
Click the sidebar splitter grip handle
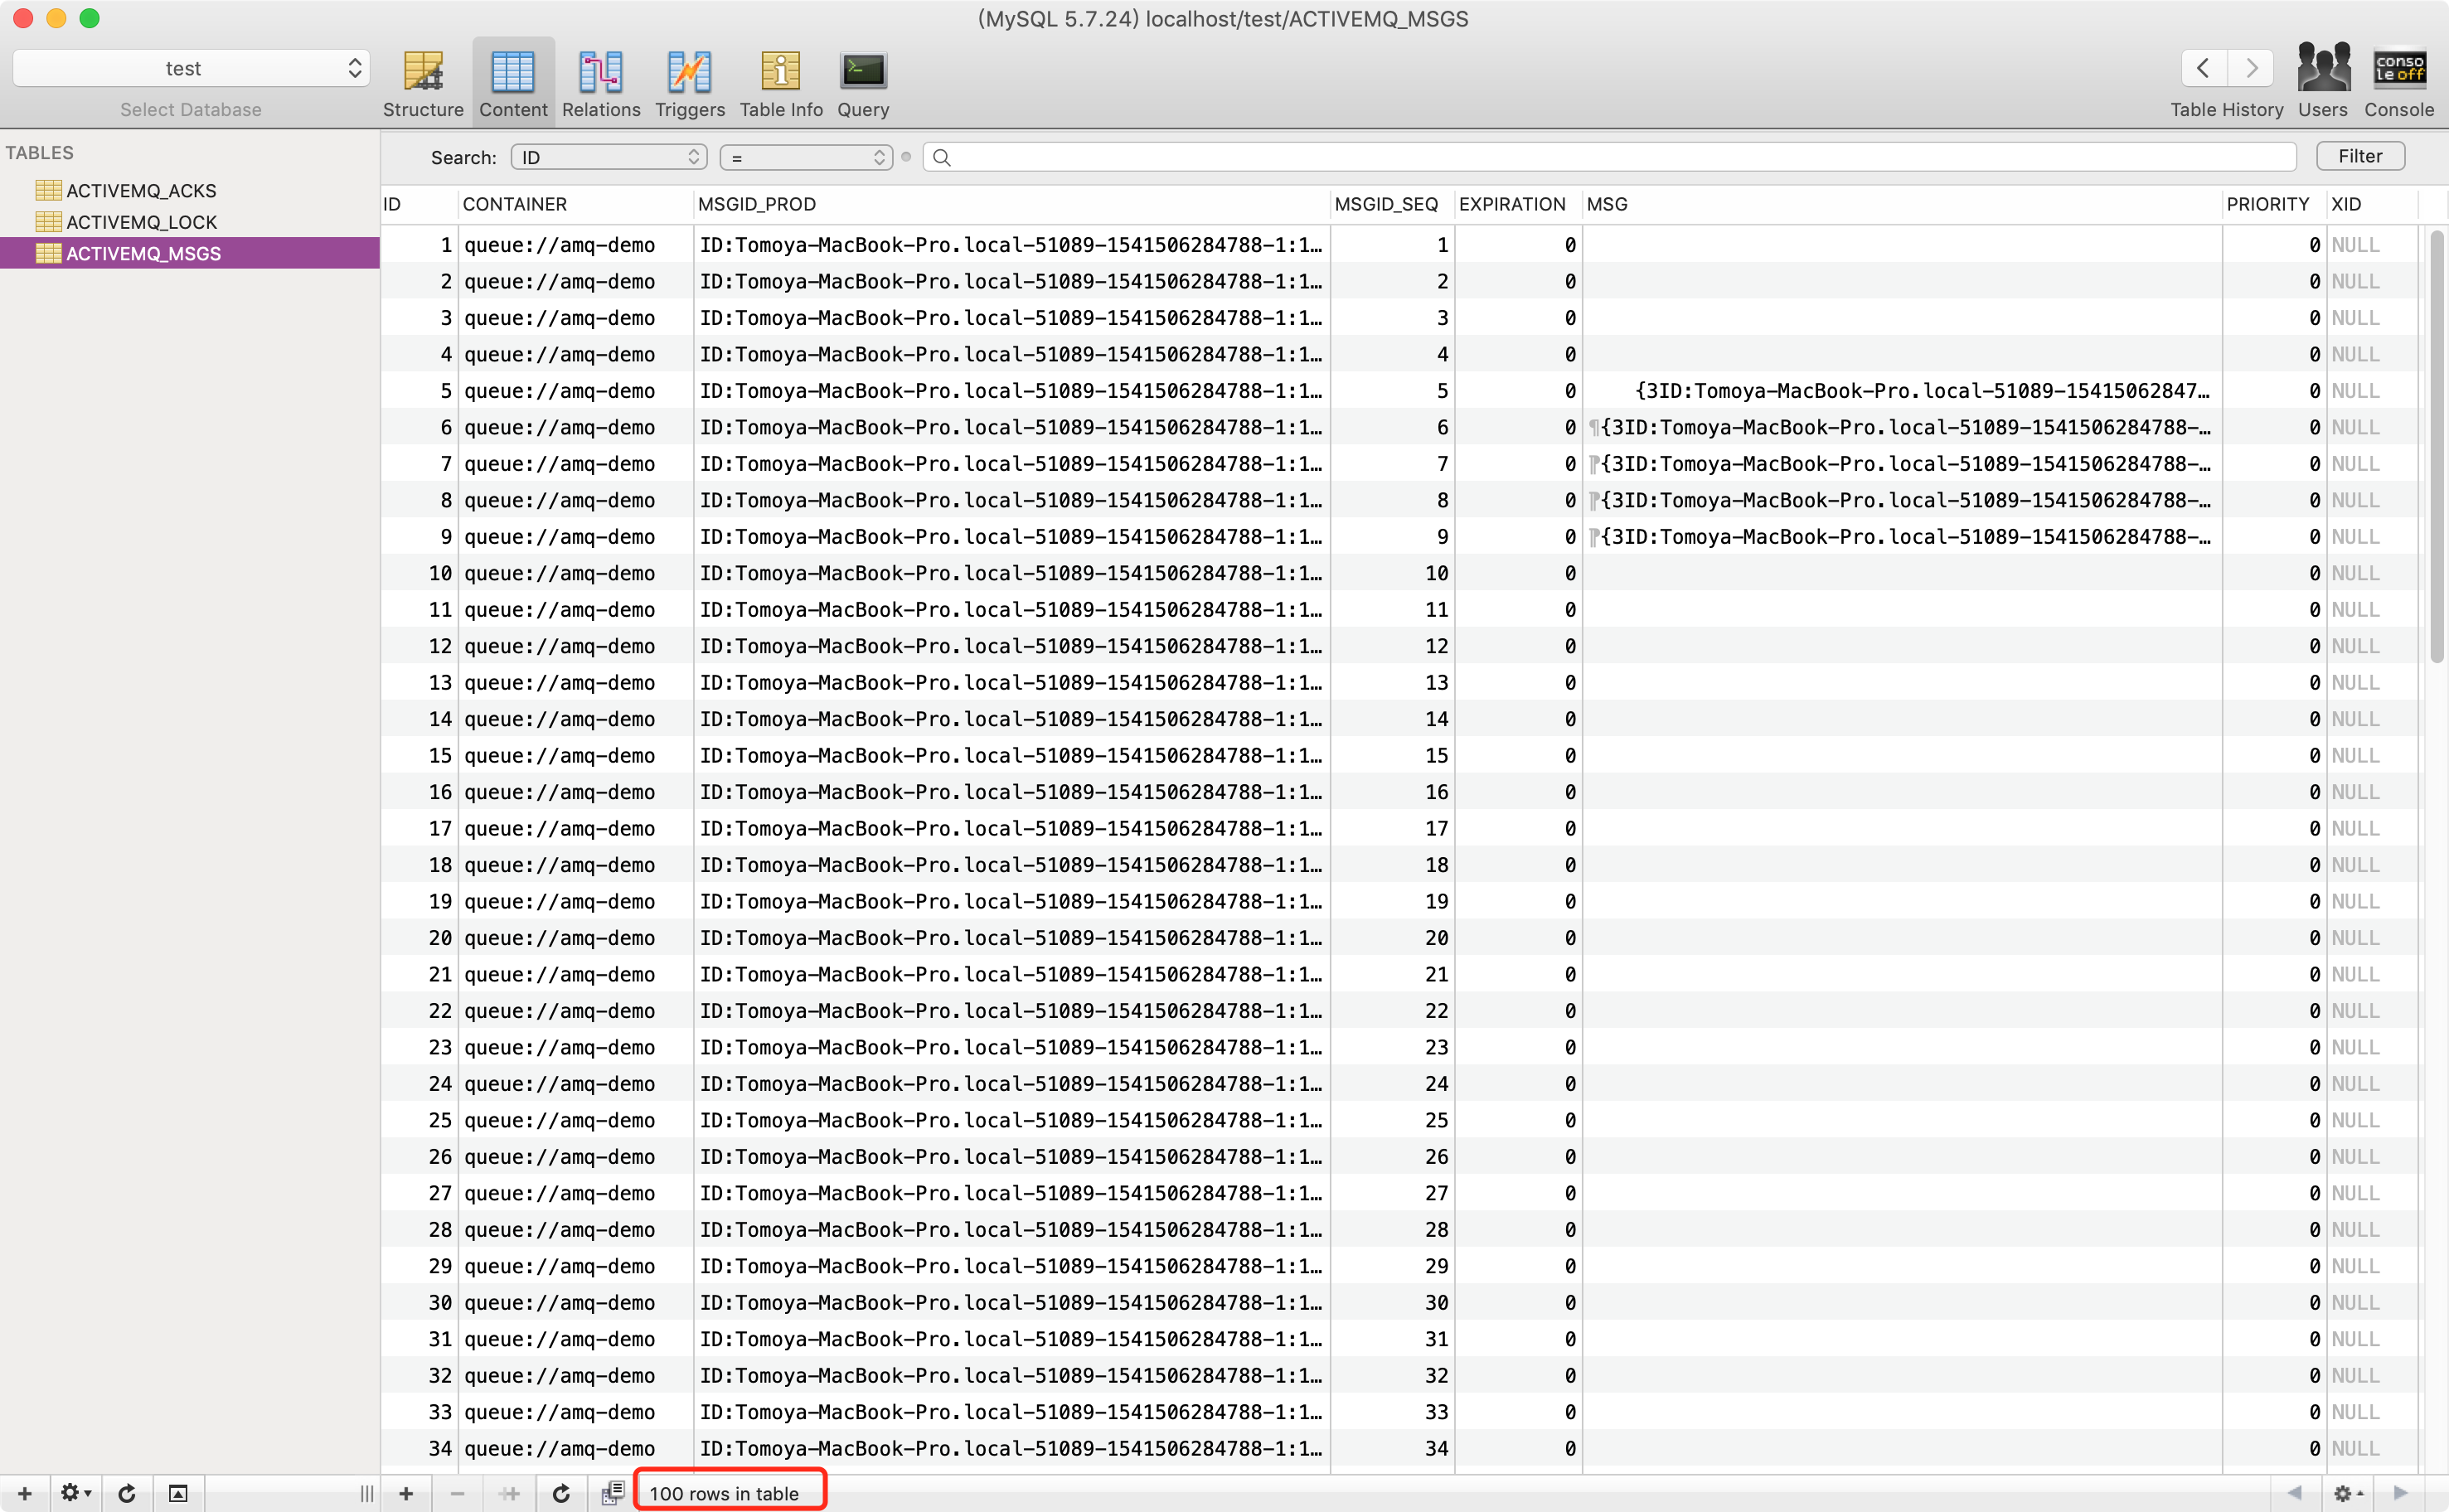coord(367,1493)
